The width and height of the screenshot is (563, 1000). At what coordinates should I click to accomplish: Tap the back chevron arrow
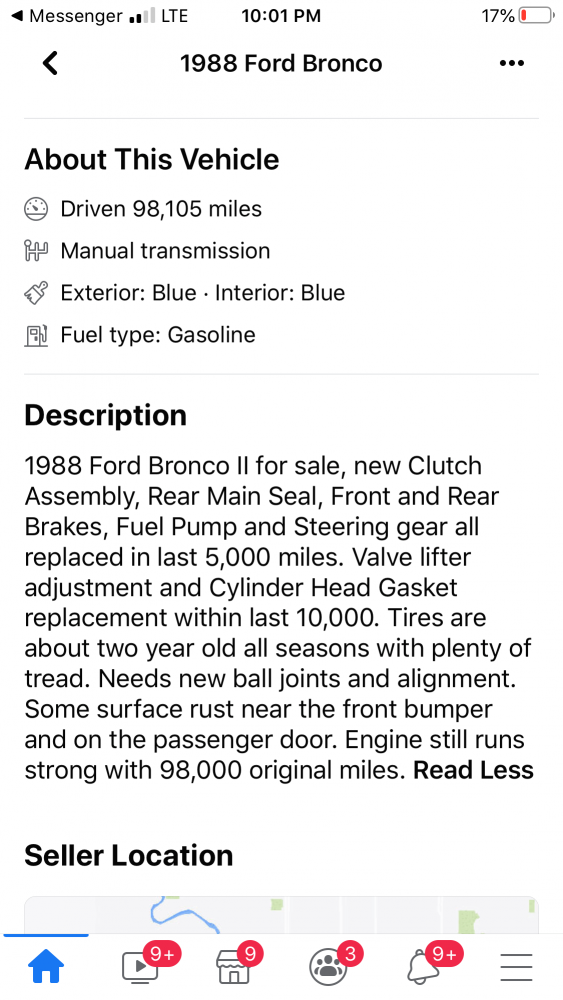pyautogui.click(x=50, y=63)
